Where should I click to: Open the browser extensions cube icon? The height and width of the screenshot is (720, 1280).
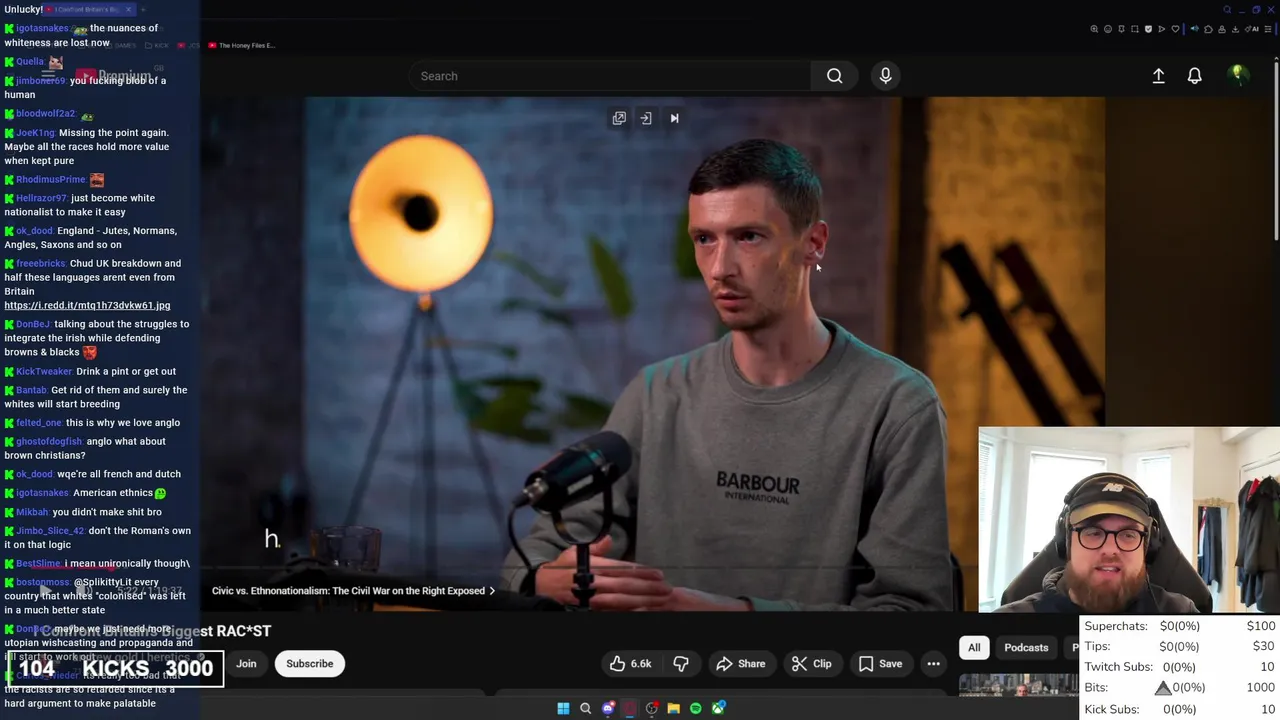(1208, 29)
